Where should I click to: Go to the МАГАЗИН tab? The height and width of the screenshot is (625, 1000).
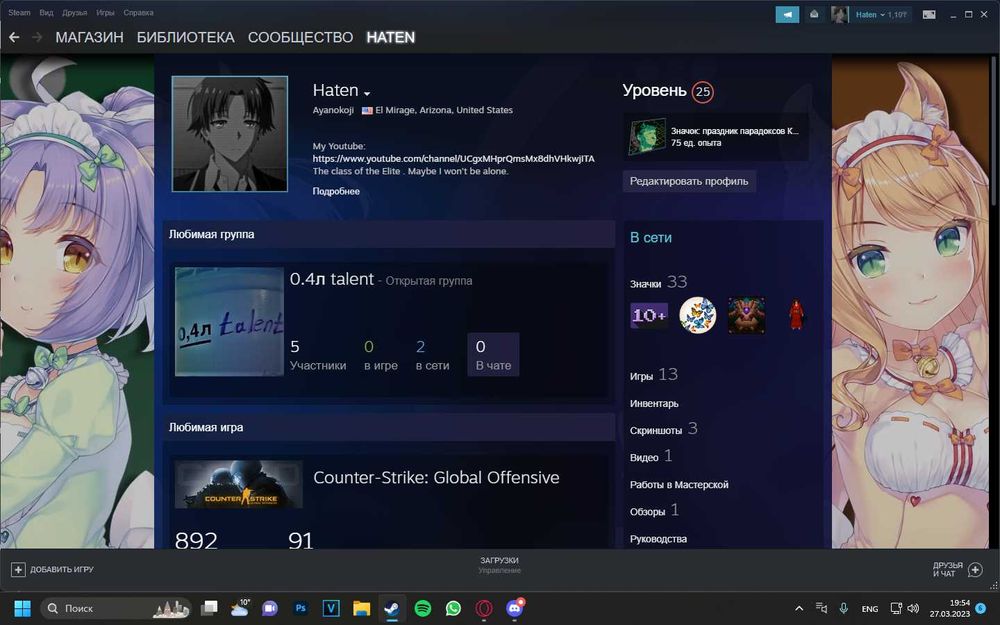click(x=89, y=38)
